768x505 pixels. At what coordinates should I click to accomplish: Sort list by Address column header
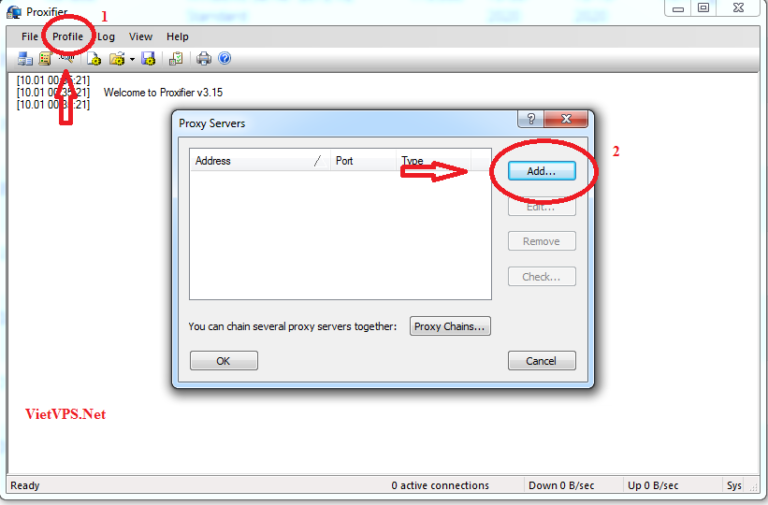[260, 161]
